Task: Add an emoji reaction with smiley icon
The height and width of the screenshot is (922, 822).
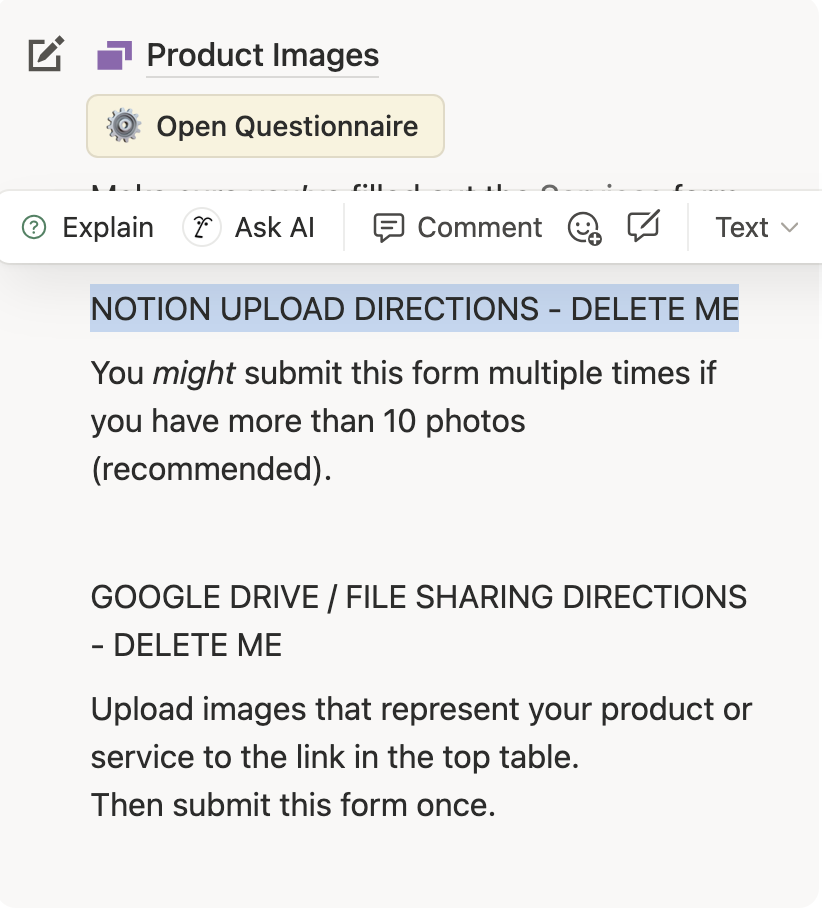Action: coord(584,229)
